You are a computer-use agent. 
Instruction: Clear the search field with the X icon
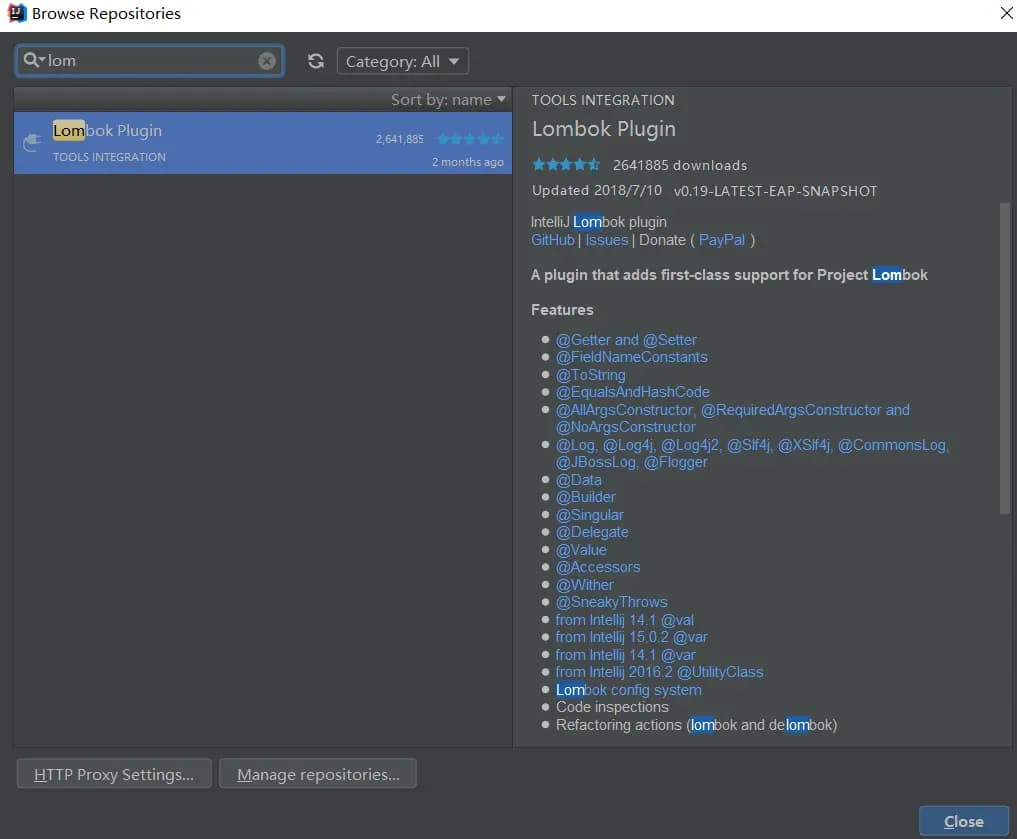click(267, 61)
